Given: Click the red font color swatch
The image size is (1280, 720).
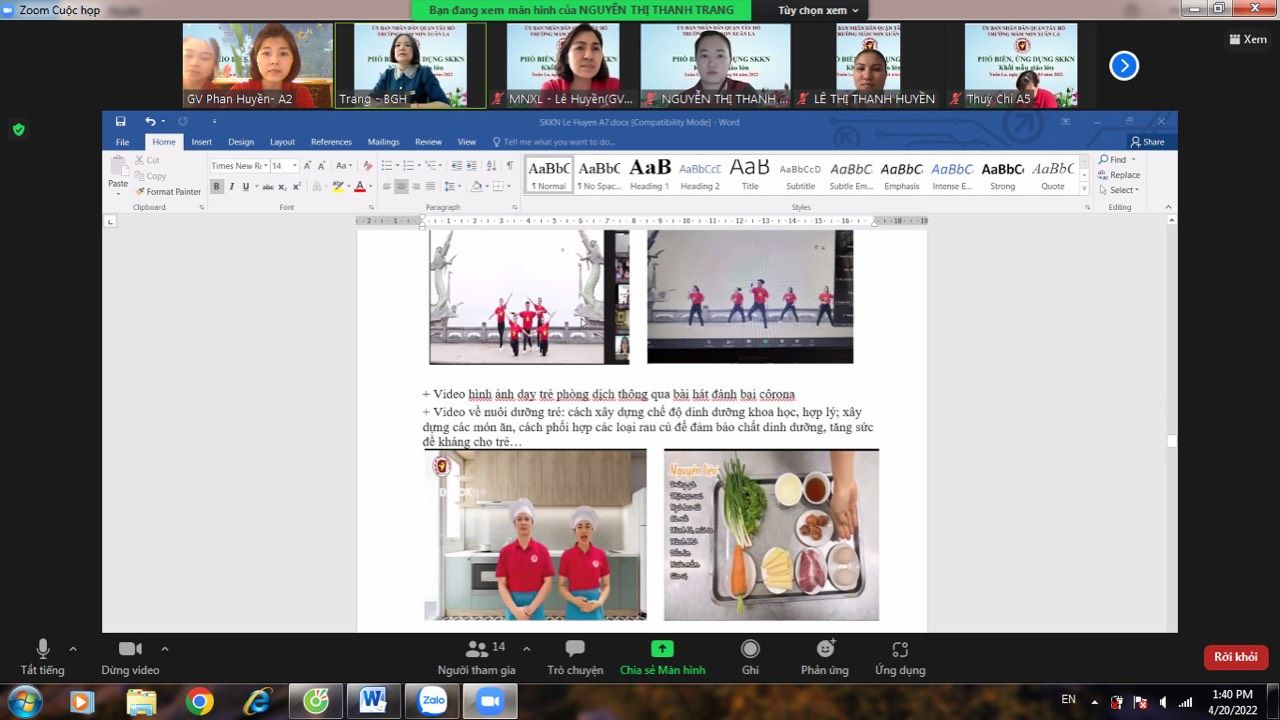Looking at the screenshot, I should tap(358, 187).
